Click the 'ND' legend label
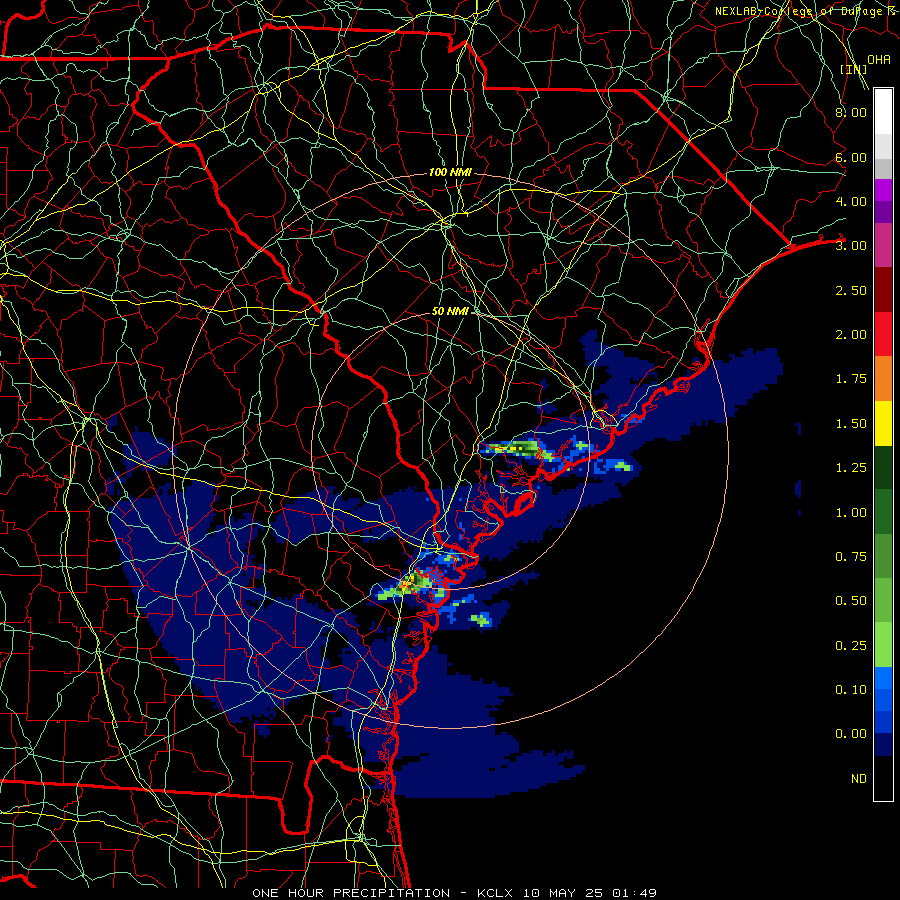 click(x=859, y=779)
